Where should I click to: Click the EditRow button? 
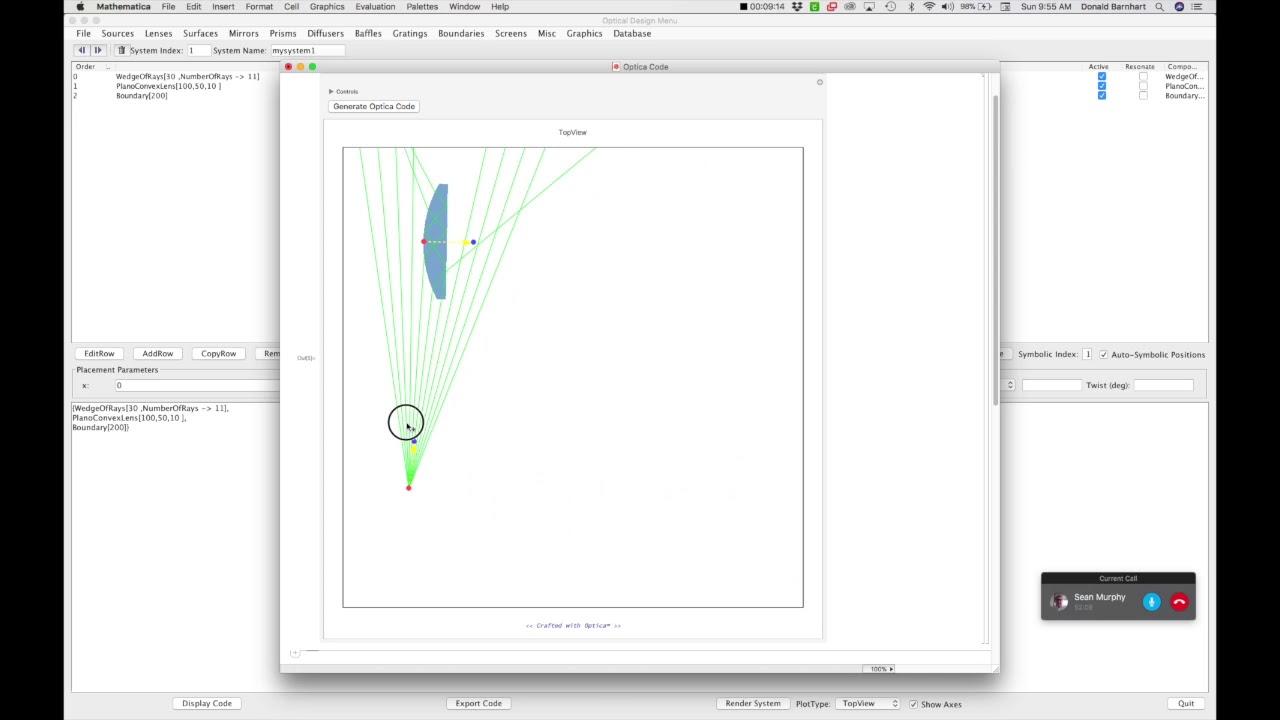point(99,353)
